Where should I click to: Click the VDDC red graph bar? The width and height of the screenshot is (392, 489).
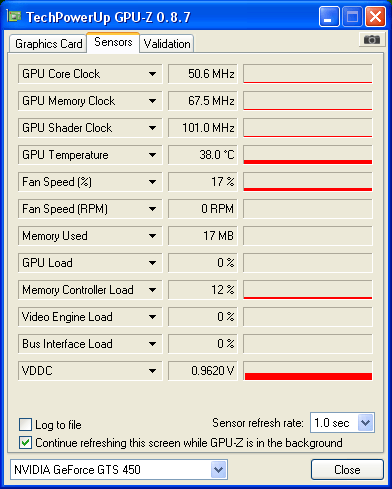308,376
